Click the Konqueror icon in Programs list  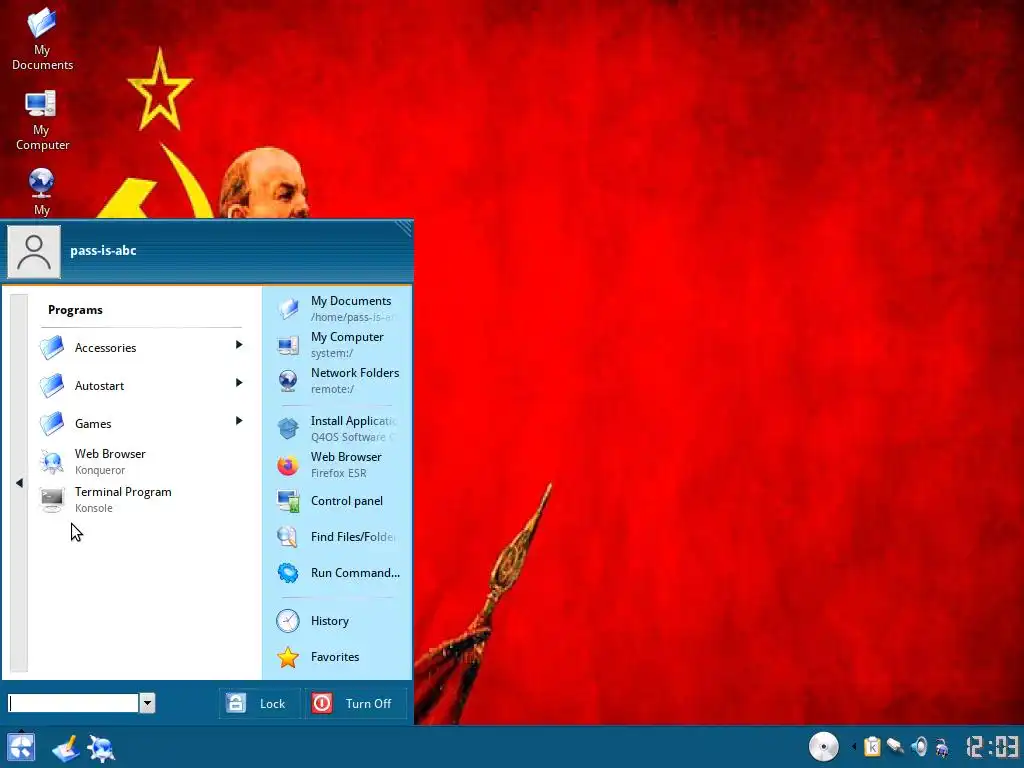pos(52,462)
